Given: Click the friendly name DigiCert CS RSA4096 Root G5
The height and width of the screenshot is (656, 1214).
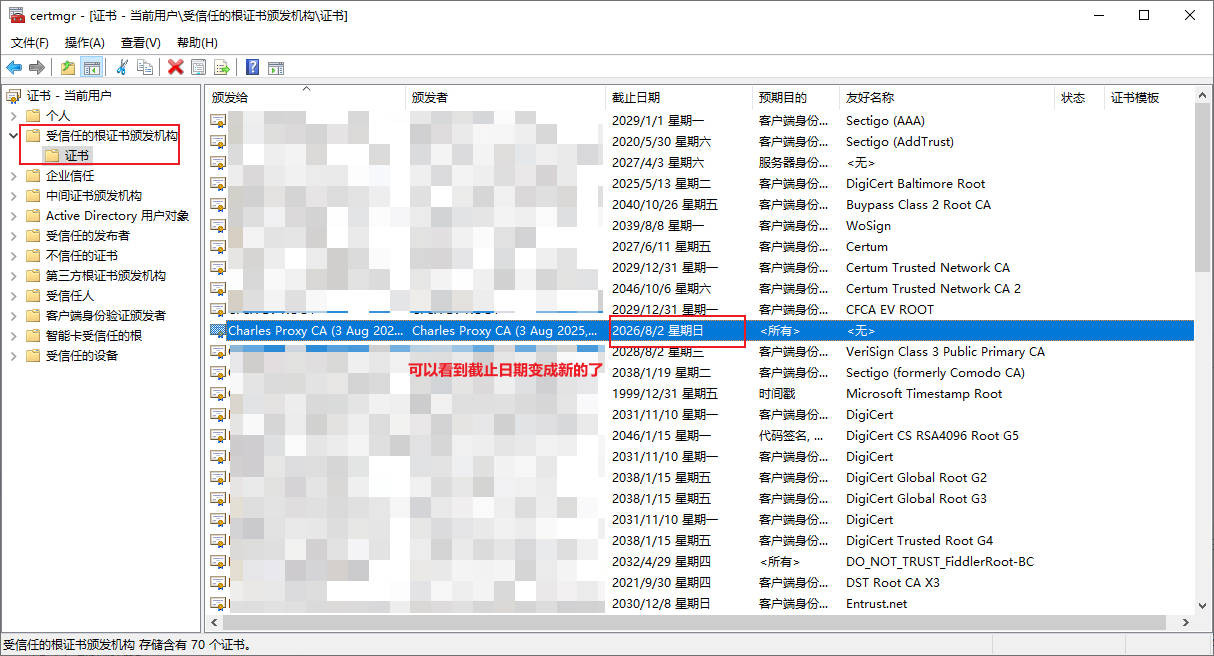Looking at the screenshot, I should point(932,436).
